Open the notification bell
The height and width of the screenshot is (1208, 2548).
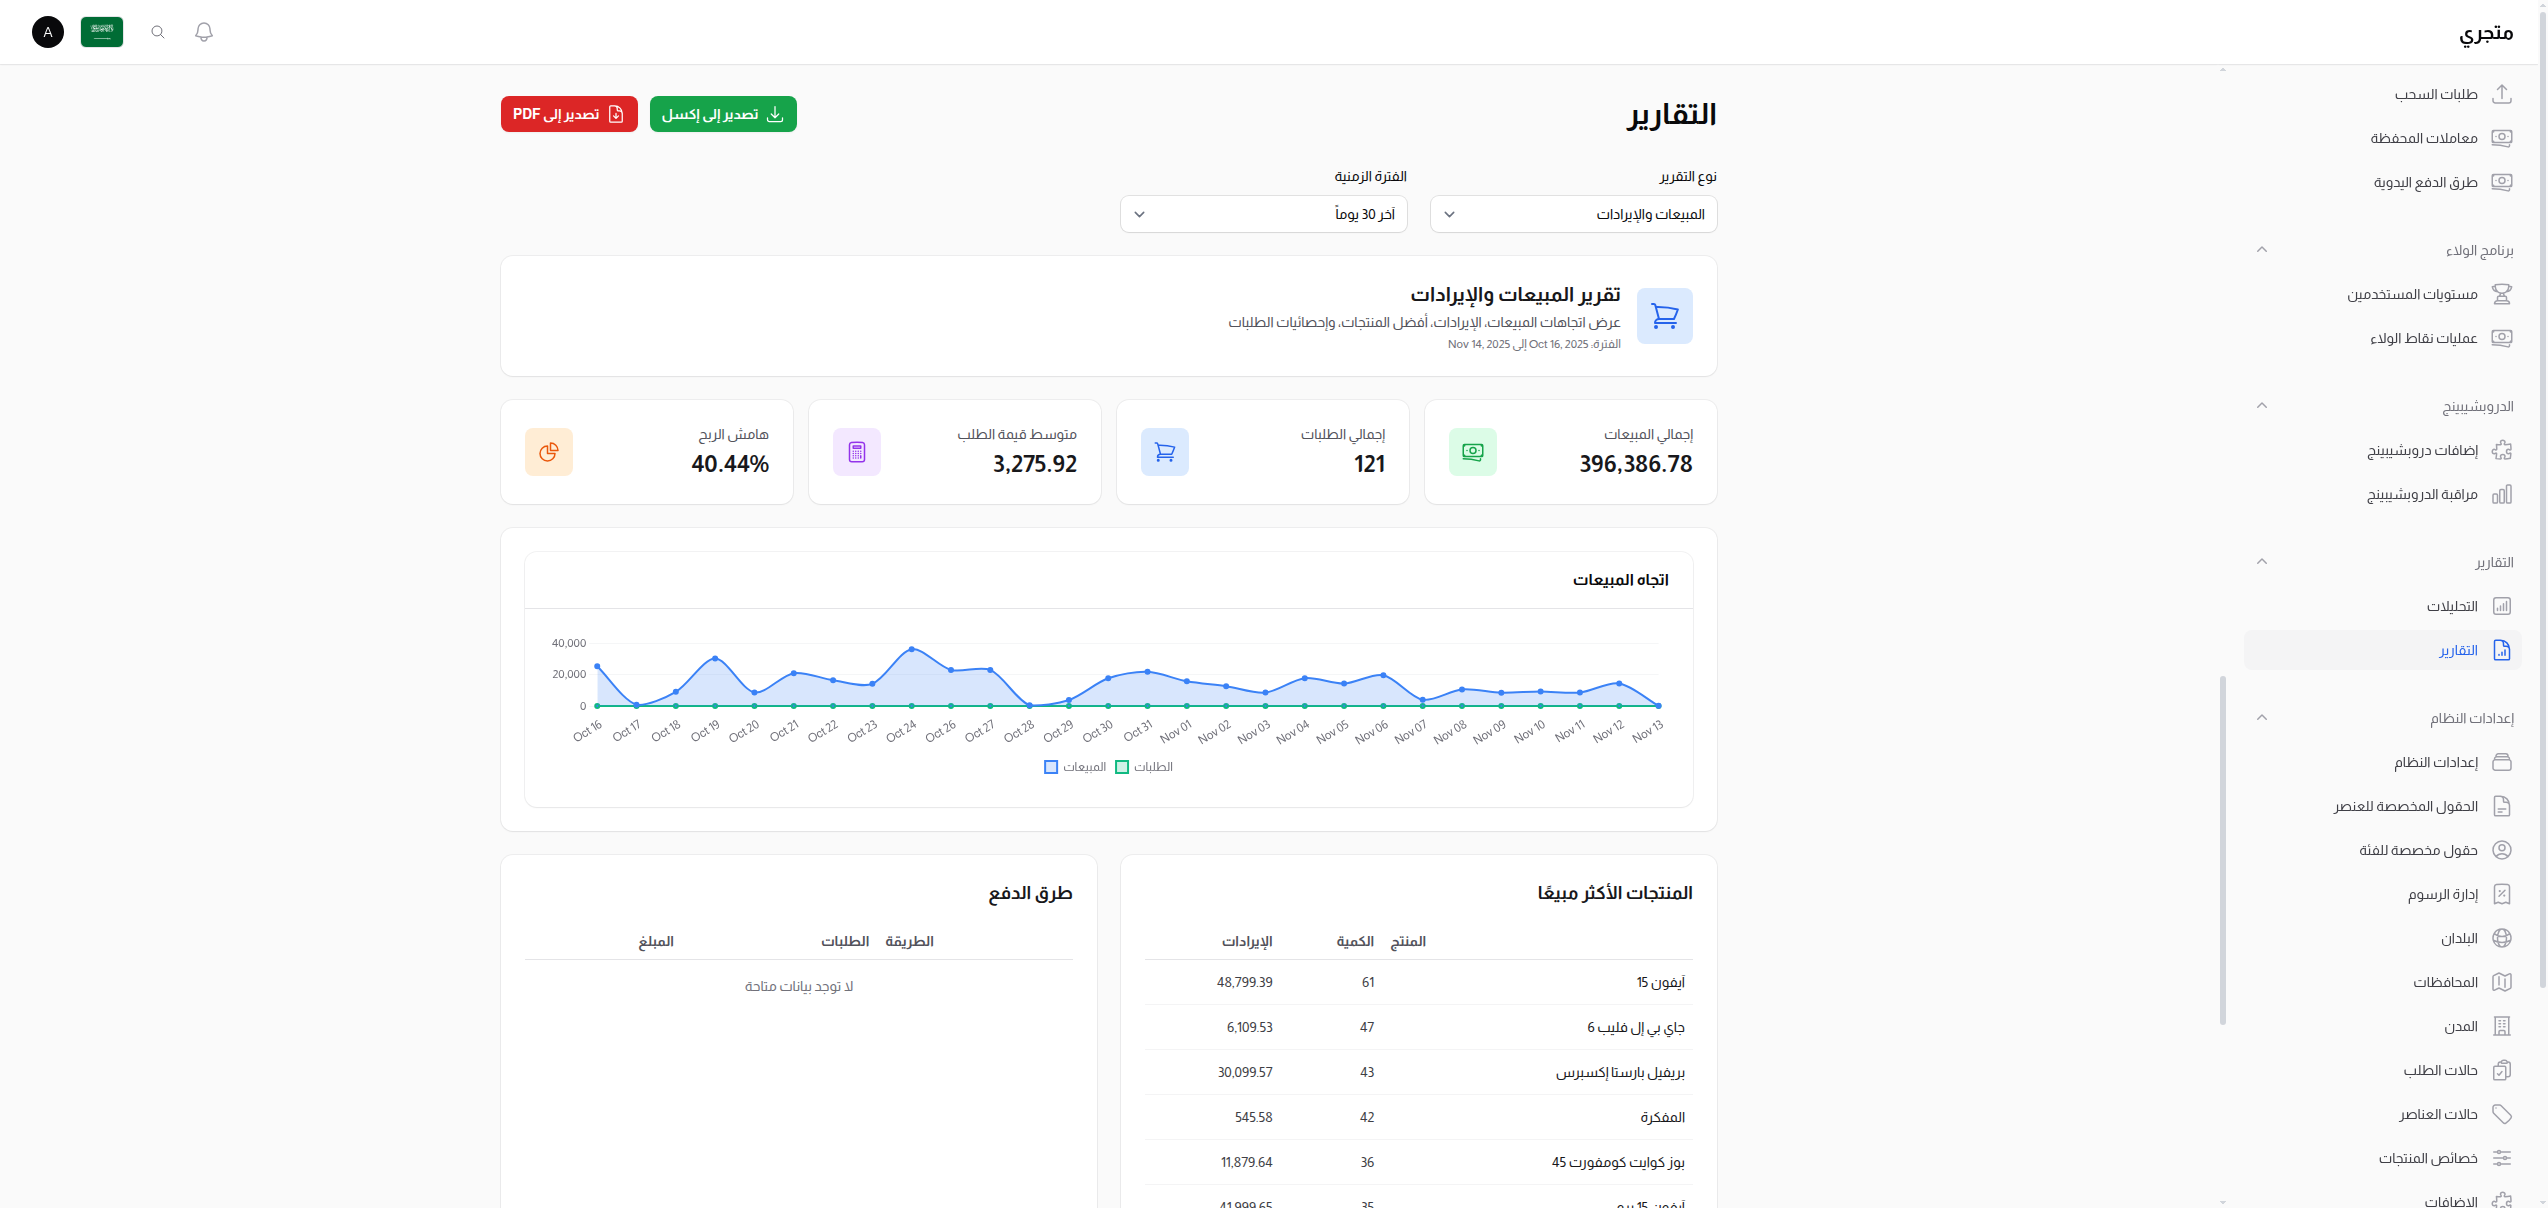point(204,32)
